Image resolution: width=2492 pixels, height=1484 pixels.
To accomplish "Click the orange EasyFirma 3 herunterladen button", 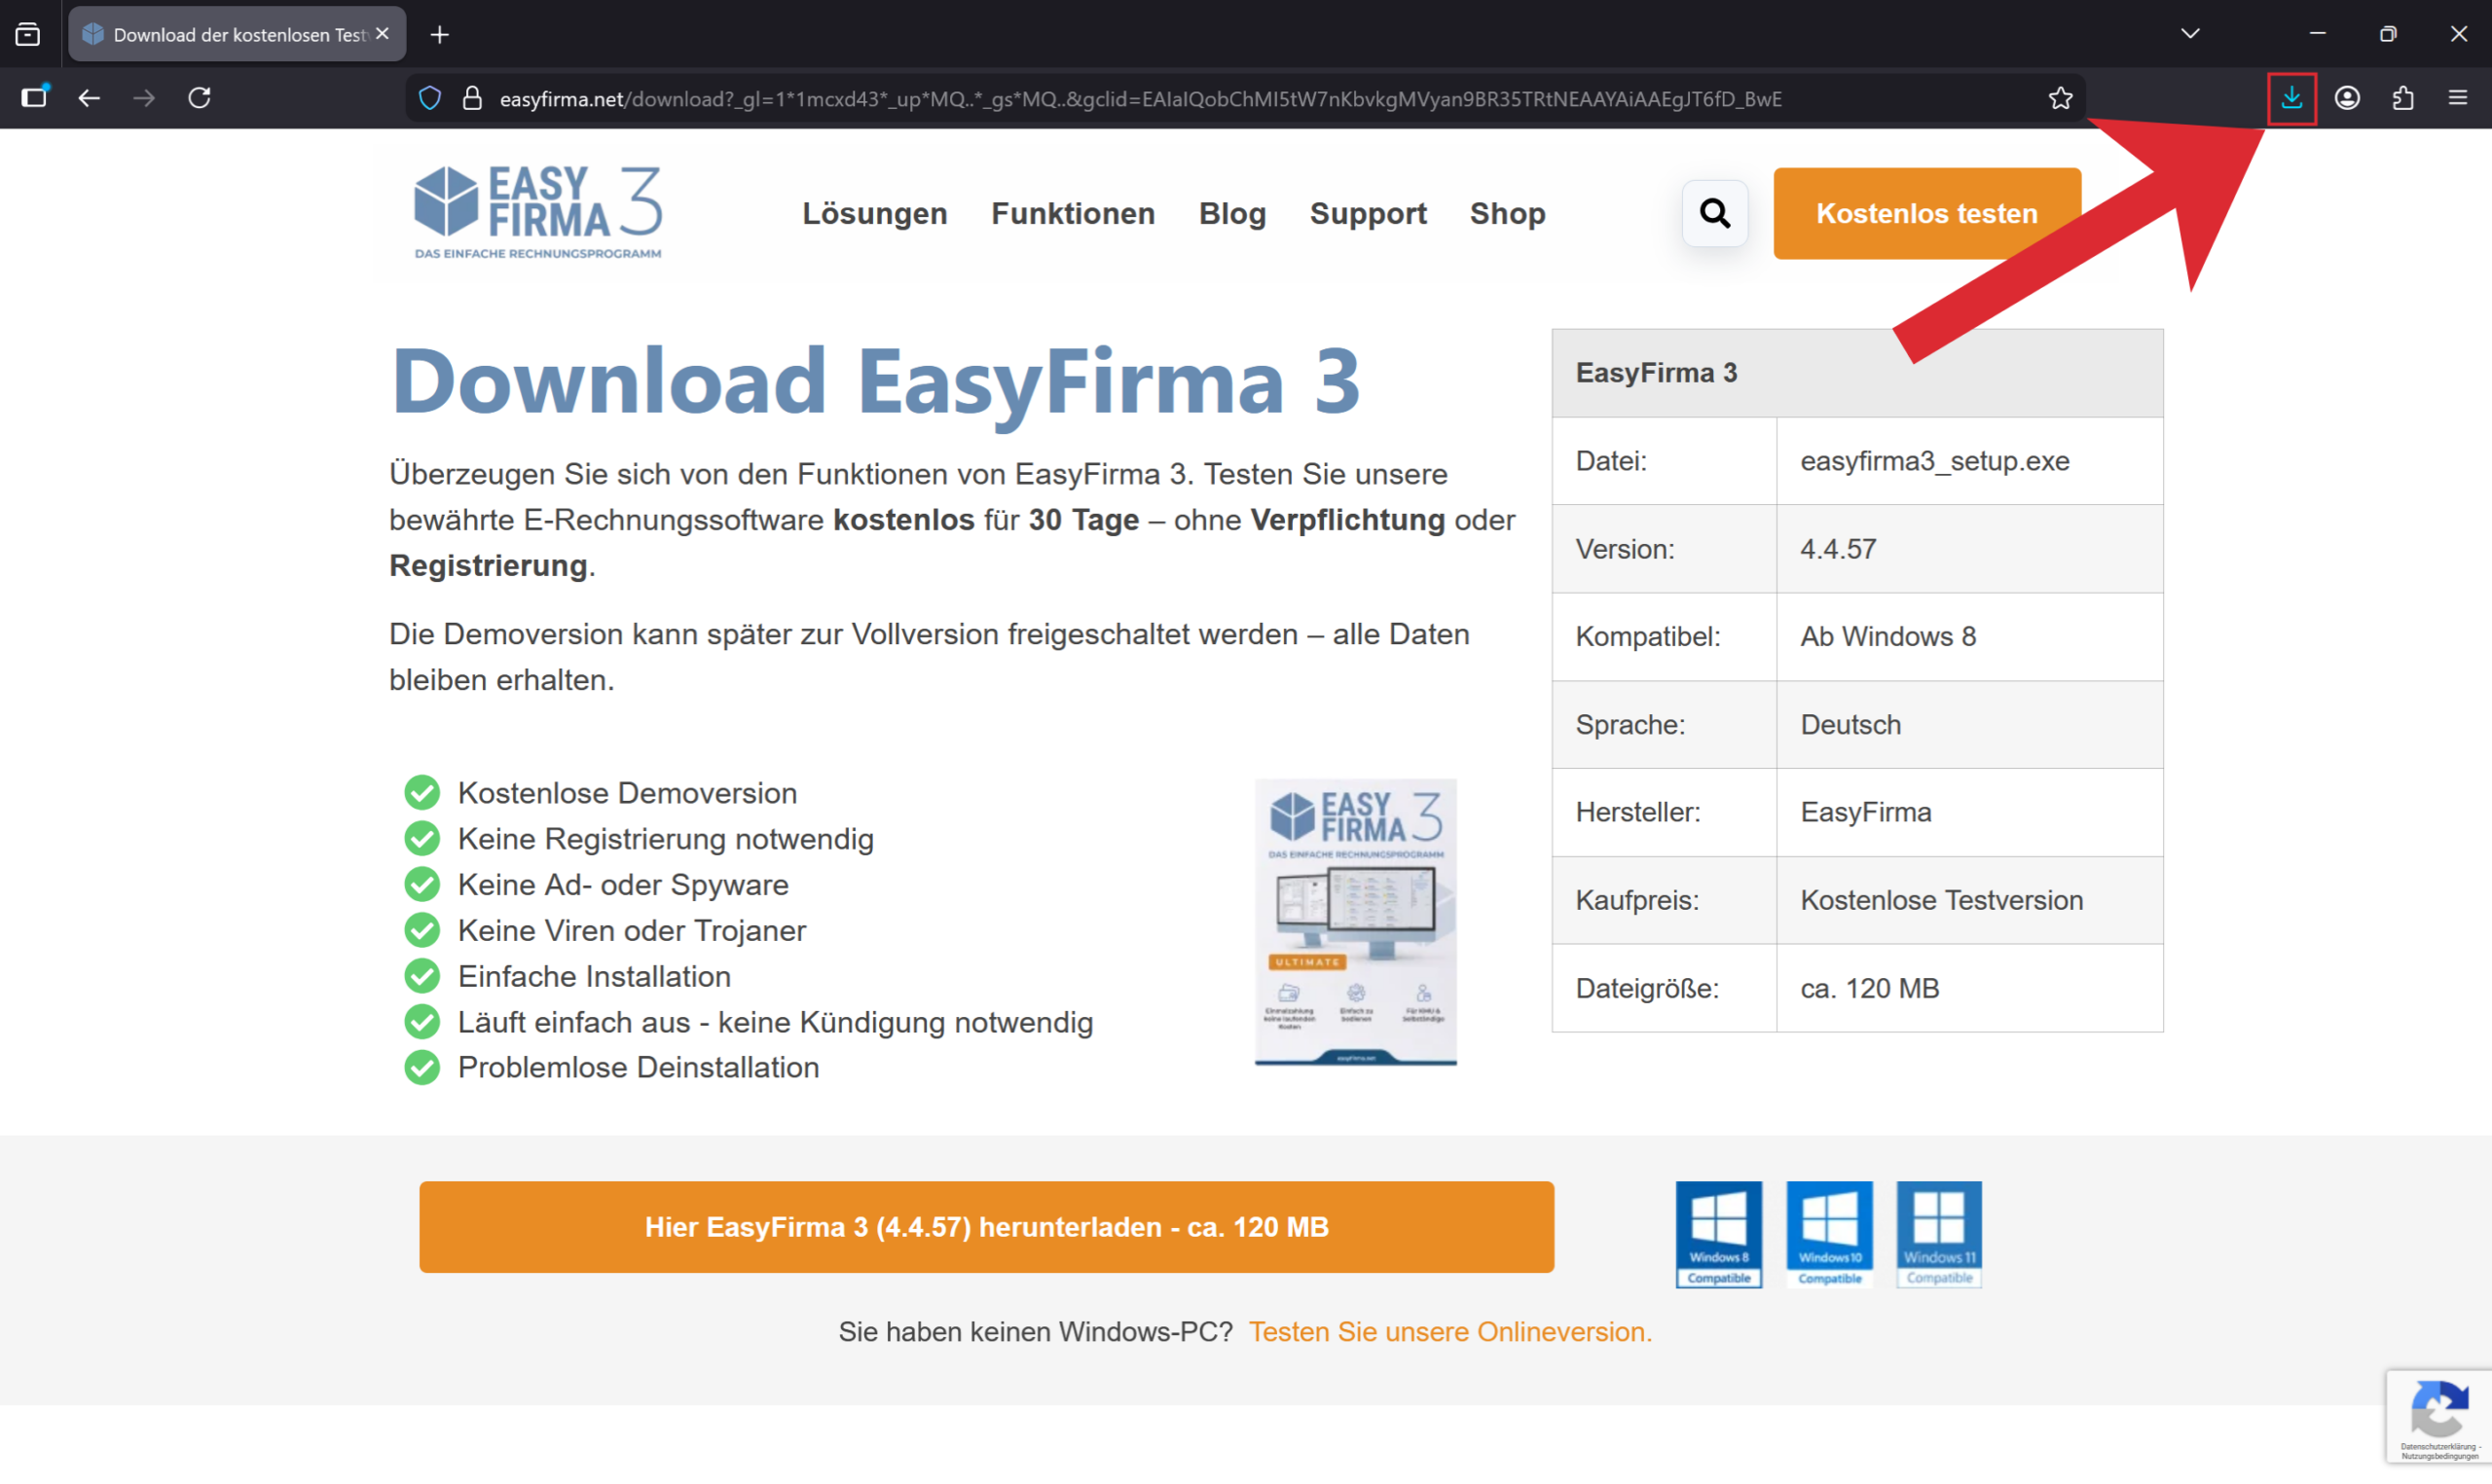I will pos(986,1227).
